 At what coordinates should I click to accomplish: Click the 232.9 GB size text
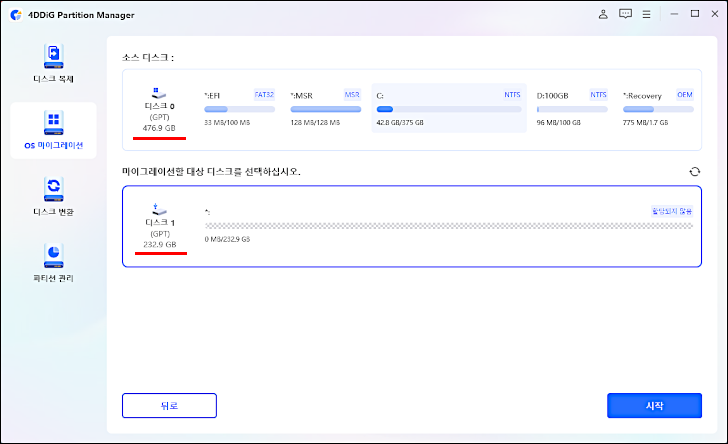(x=160, y=245)
